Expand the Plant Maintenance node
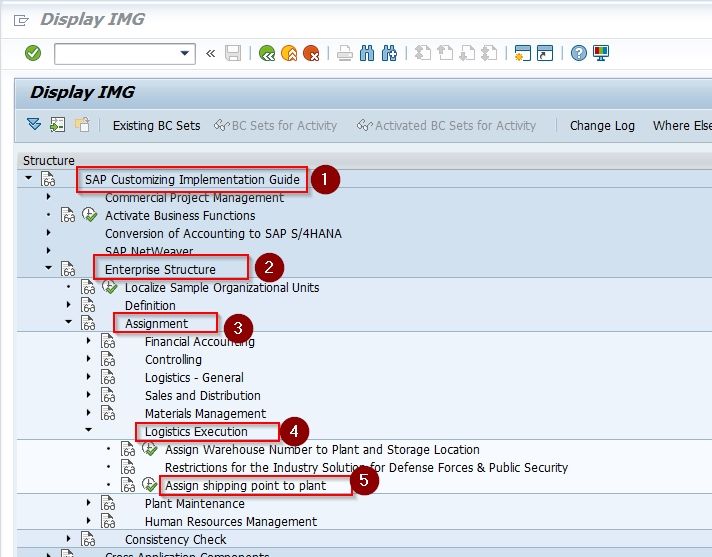 (89, 503)
